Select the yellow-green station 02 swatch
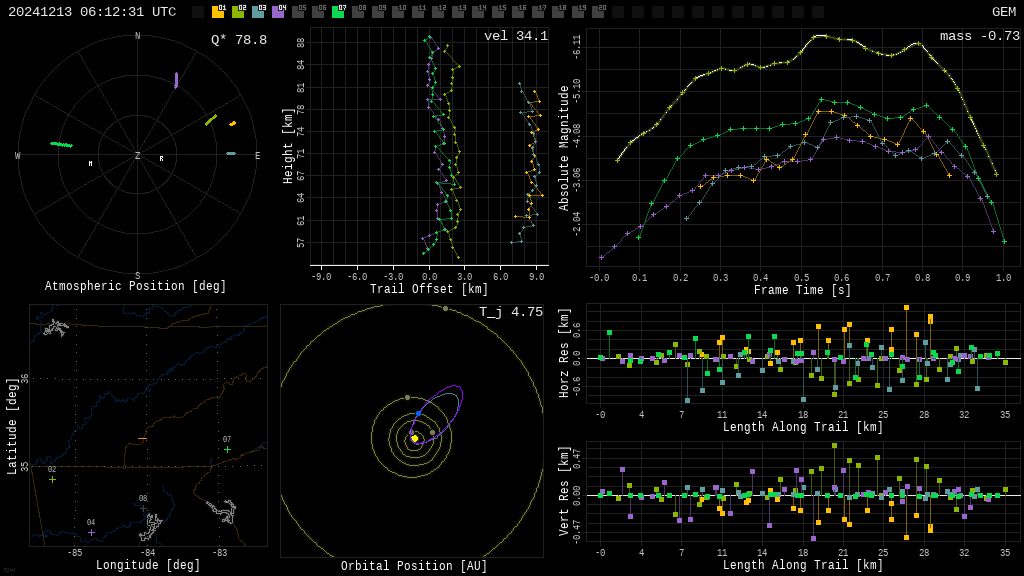The height and width of the screenshot is (576, 1024). coord(238,12)
